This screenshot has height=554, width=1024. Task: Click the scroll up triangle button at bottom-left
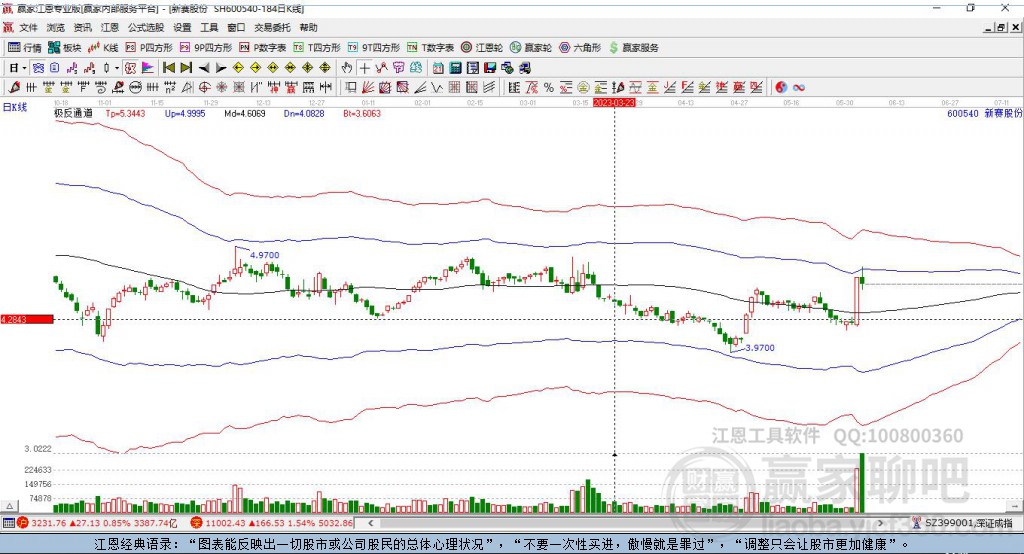tap(10, 506)
